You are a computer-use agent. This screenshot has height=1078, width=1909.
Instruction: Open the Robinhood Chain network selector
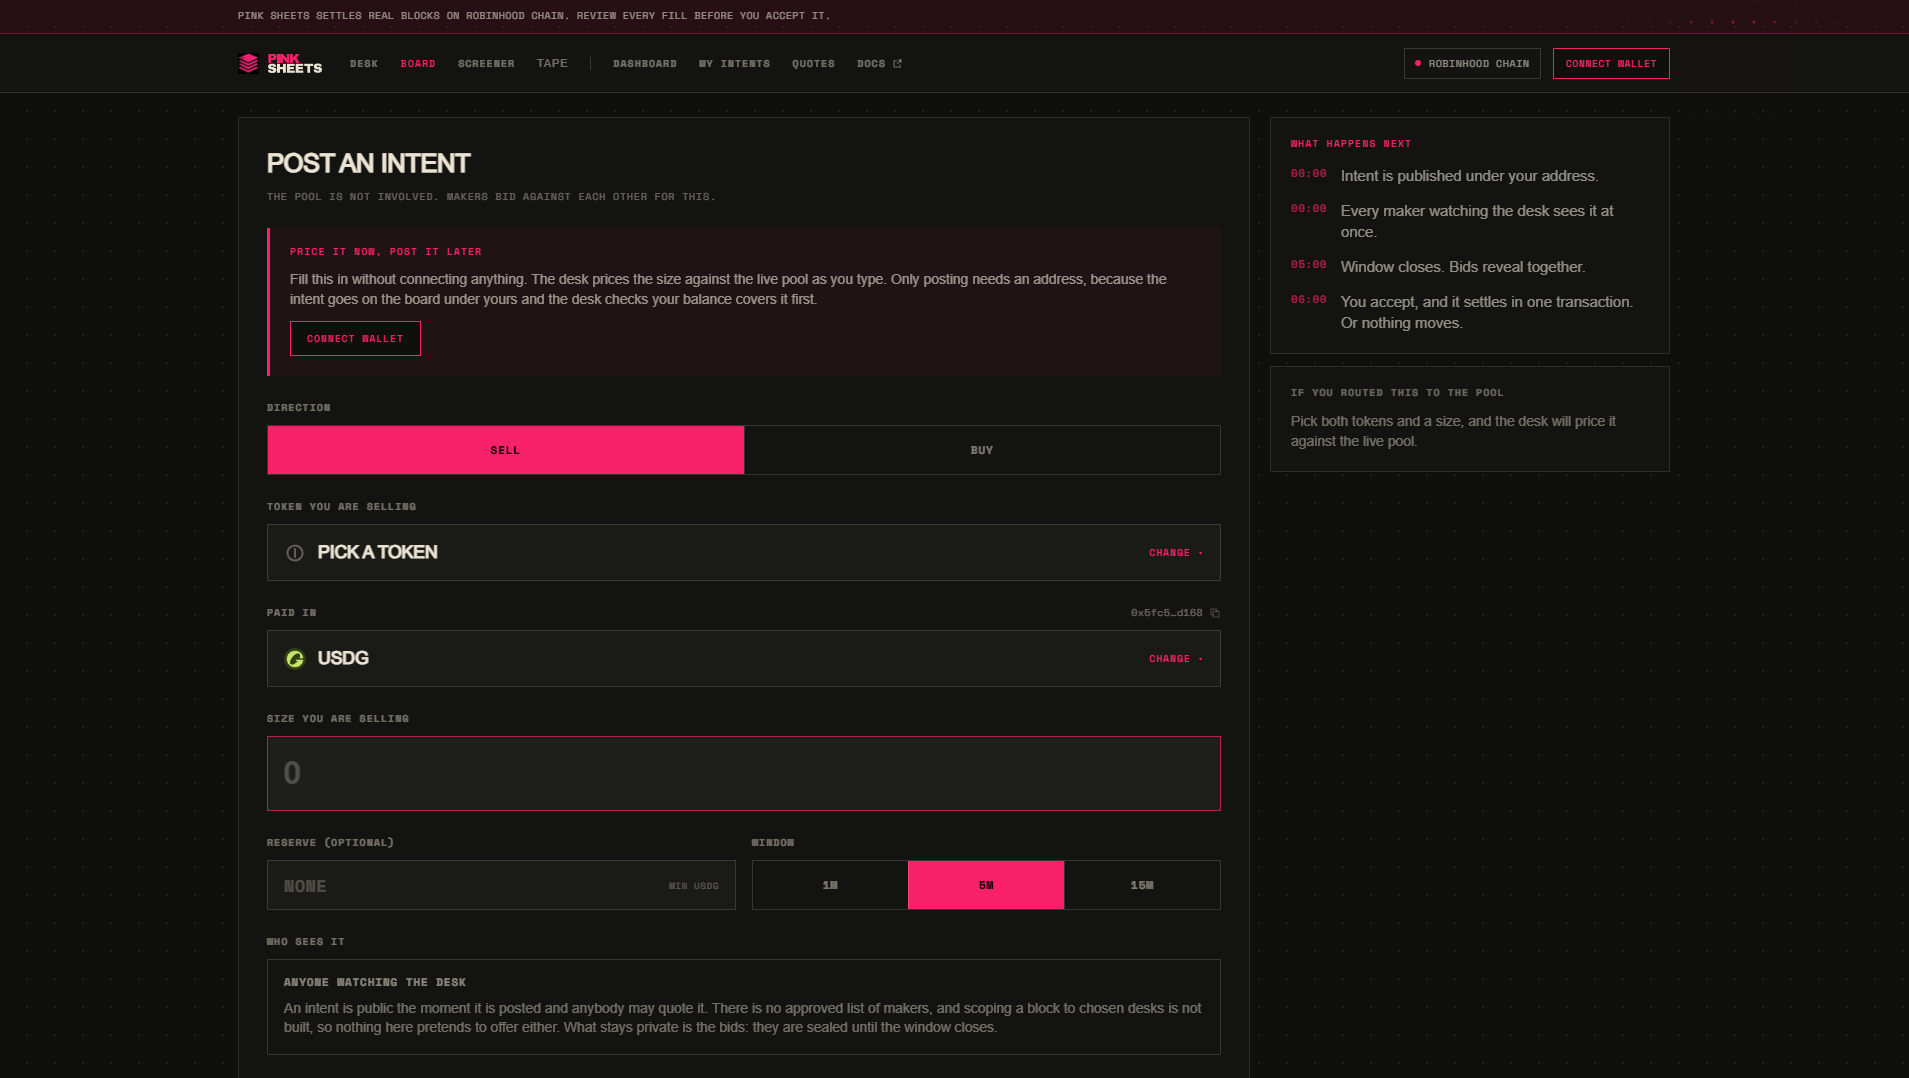pyautogui.click(x=1472, y=64)
